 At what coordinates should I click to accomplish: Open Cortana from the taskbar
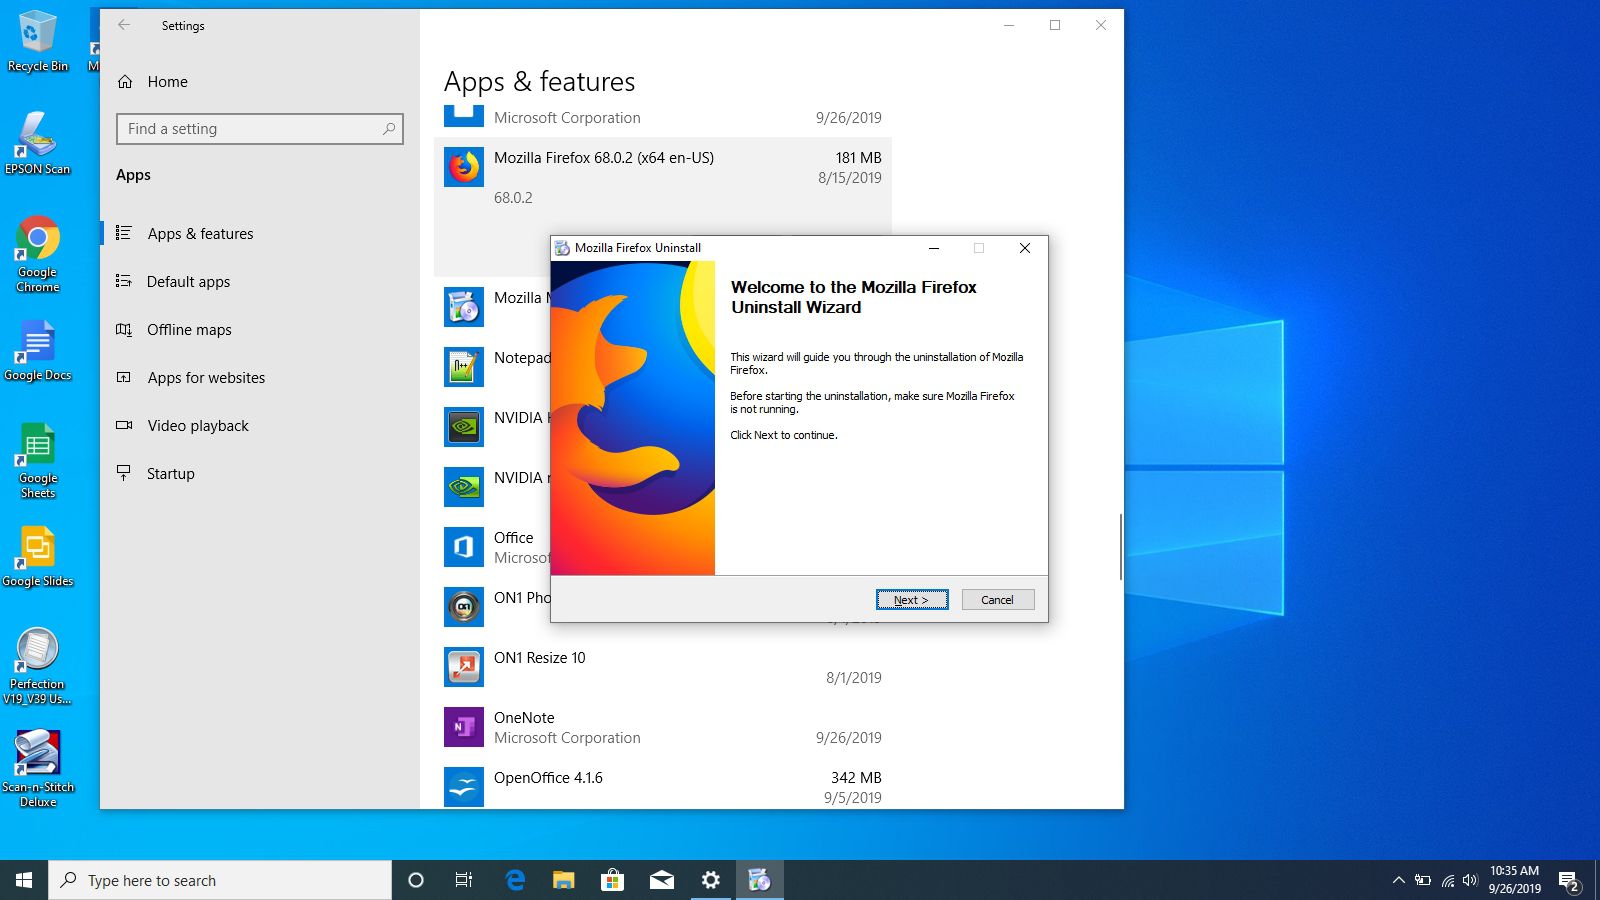[x=416, y=880]
